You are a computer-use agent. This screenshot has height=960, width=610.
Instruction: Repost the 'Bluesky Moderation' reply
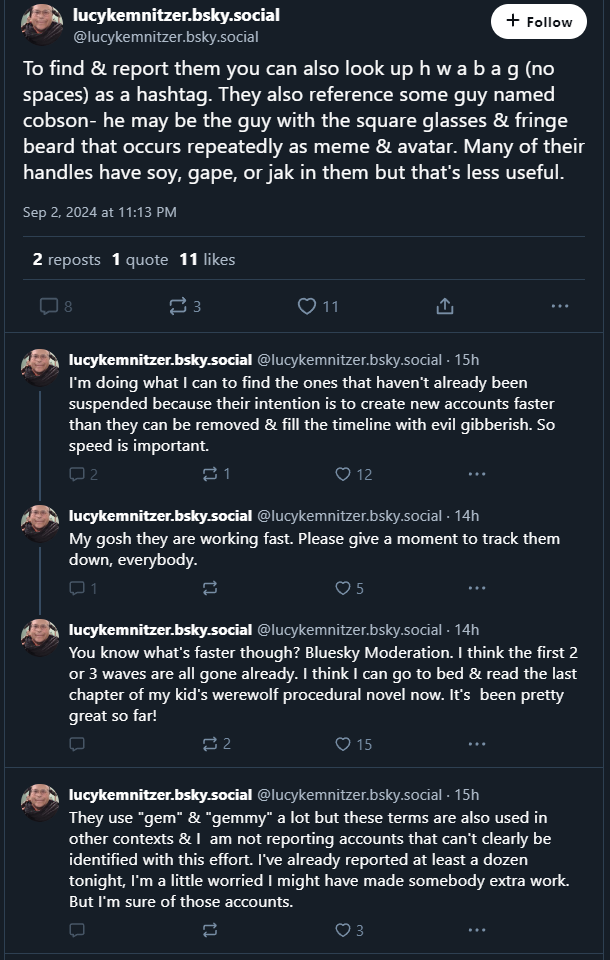[209, 744]
